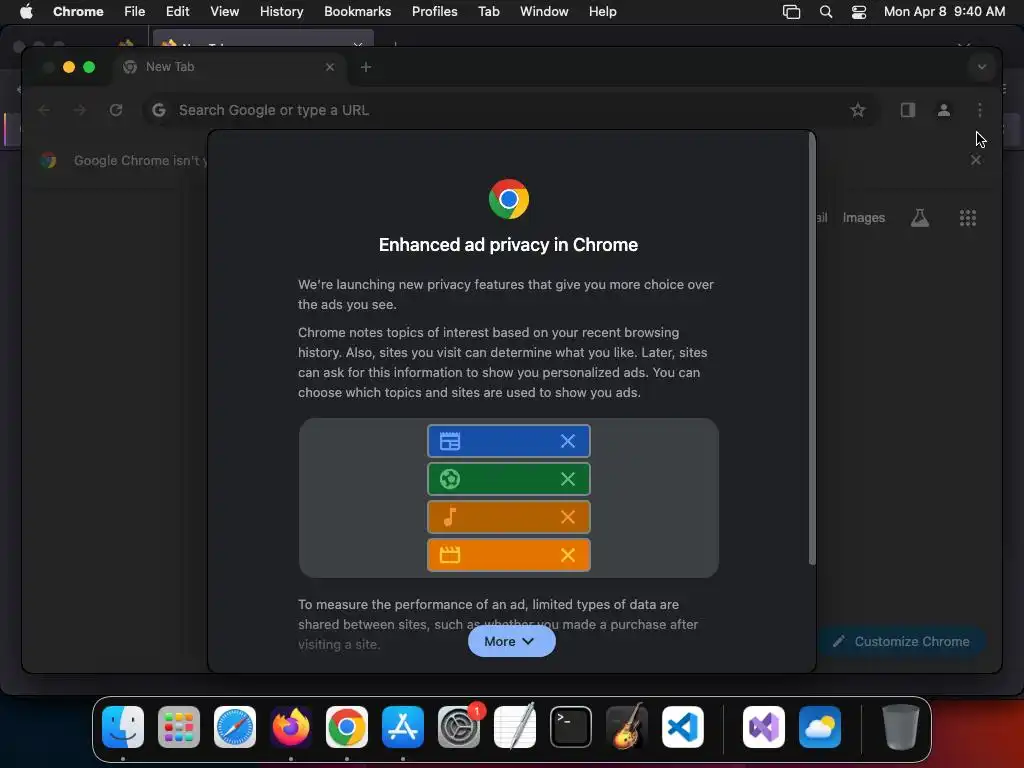Open the Help menu

[x=602, y=11]
